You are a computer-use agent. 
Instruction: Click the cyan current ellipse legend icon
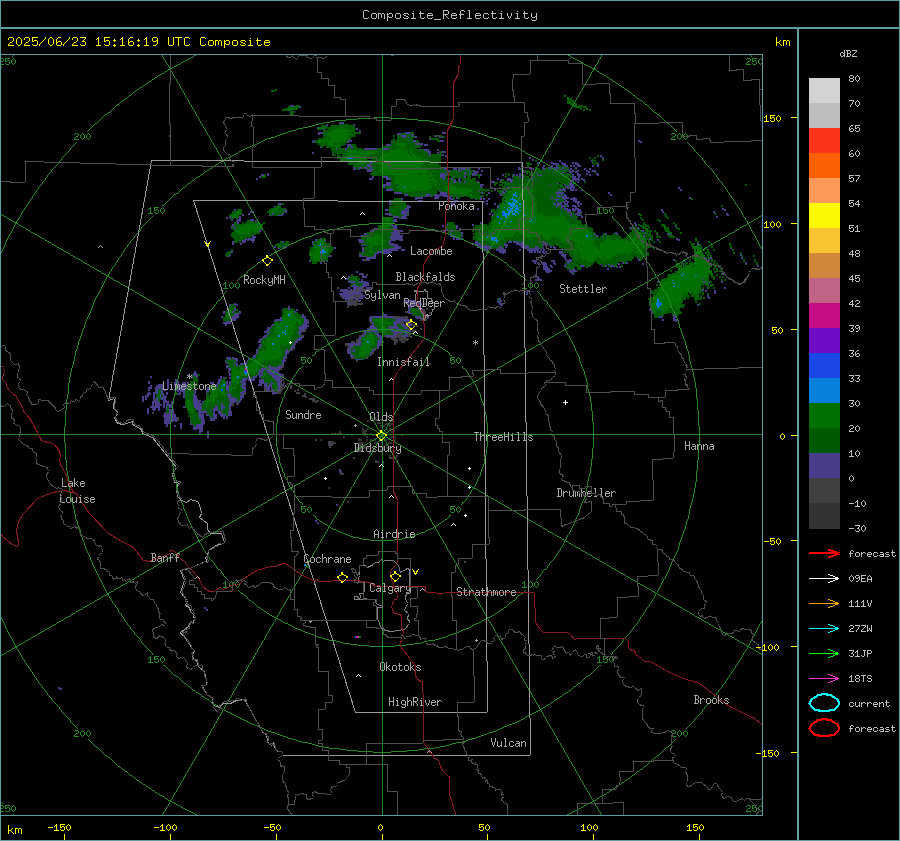(x=824, y=703)
